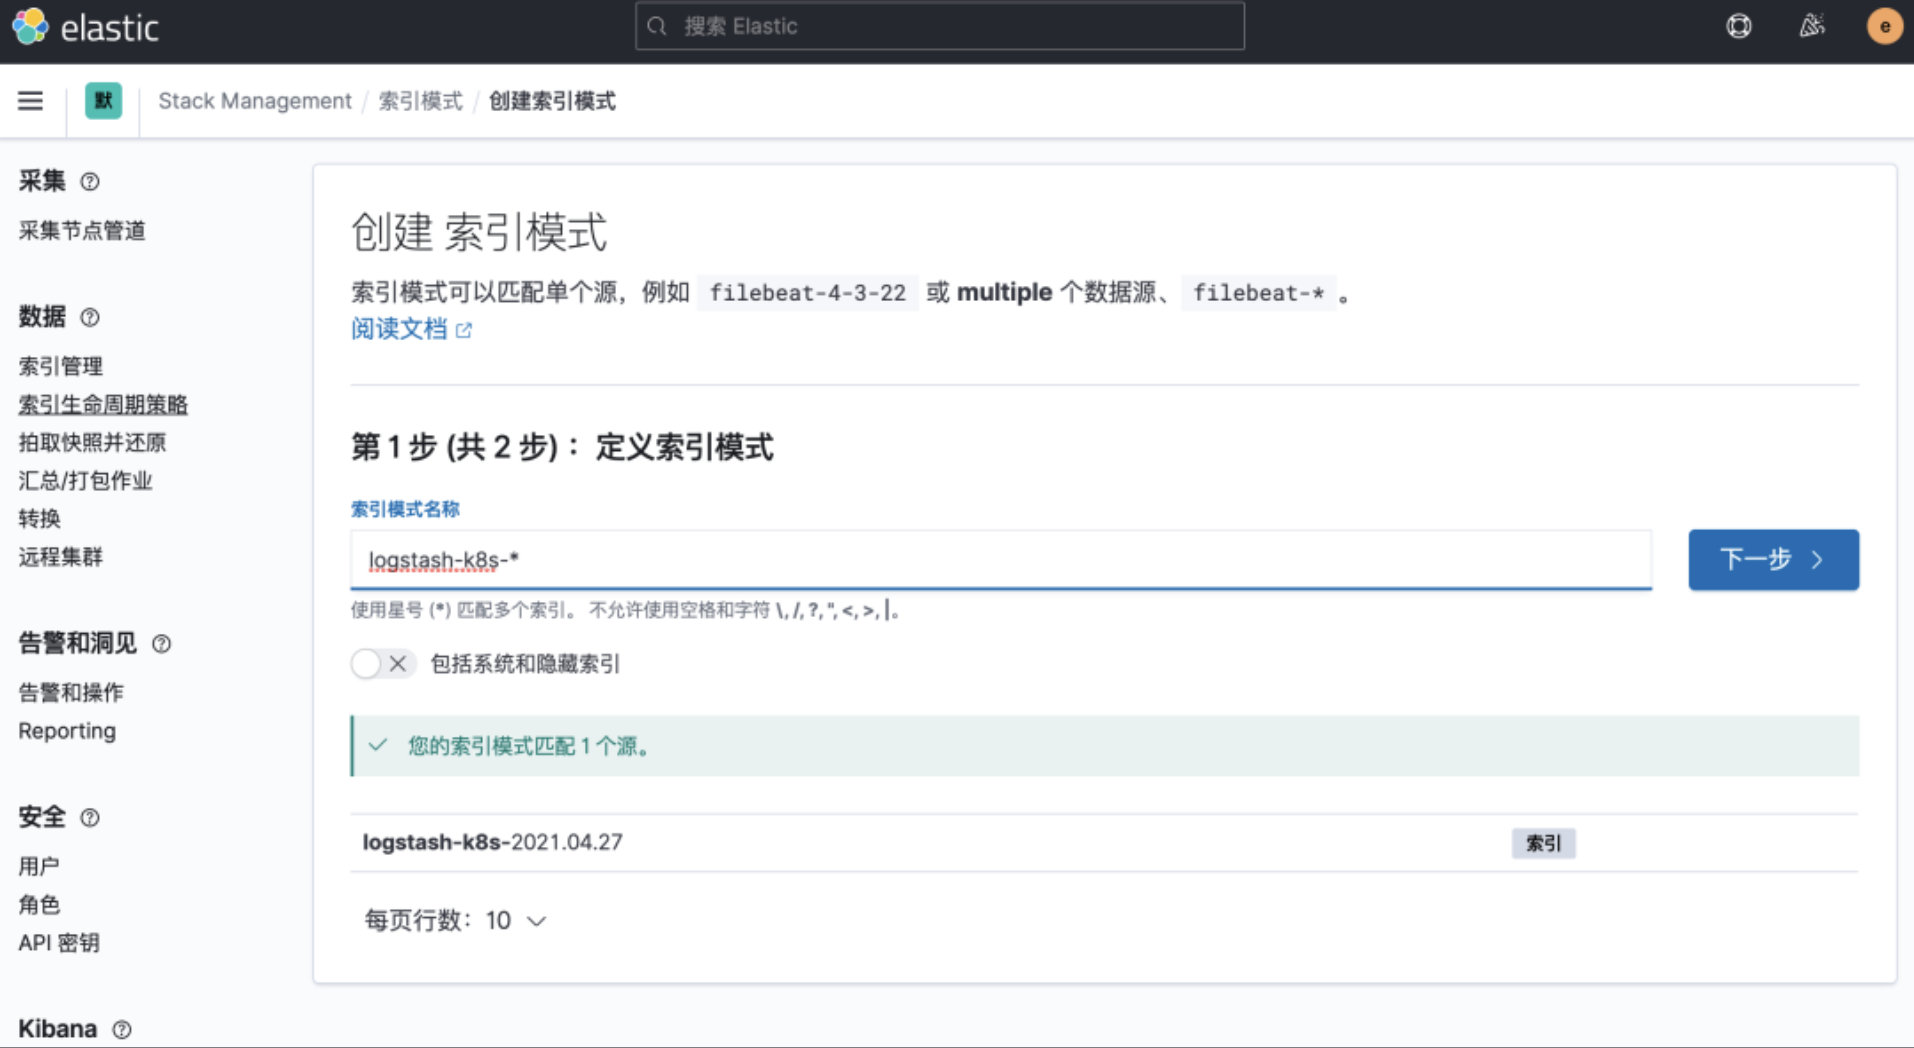Open the 下一步 chevron control
The image size is (1914, 1048).
click(1817, 560)
